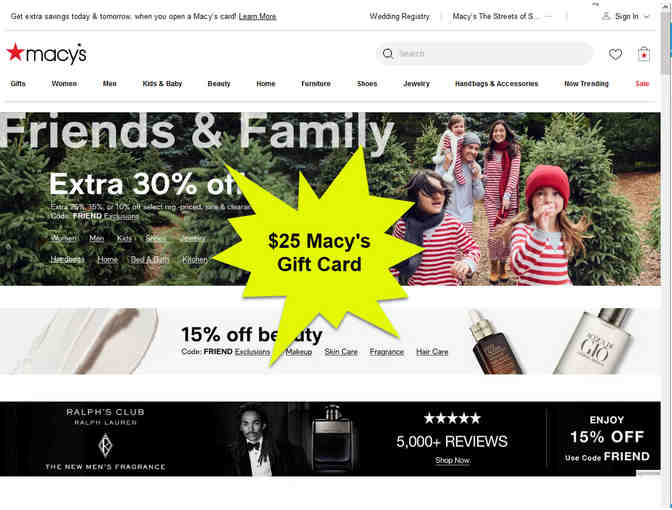The height and width of the screenshot is (510, 672).
Task: Open the Skin Care beauty link
Action: coord(341,352)
